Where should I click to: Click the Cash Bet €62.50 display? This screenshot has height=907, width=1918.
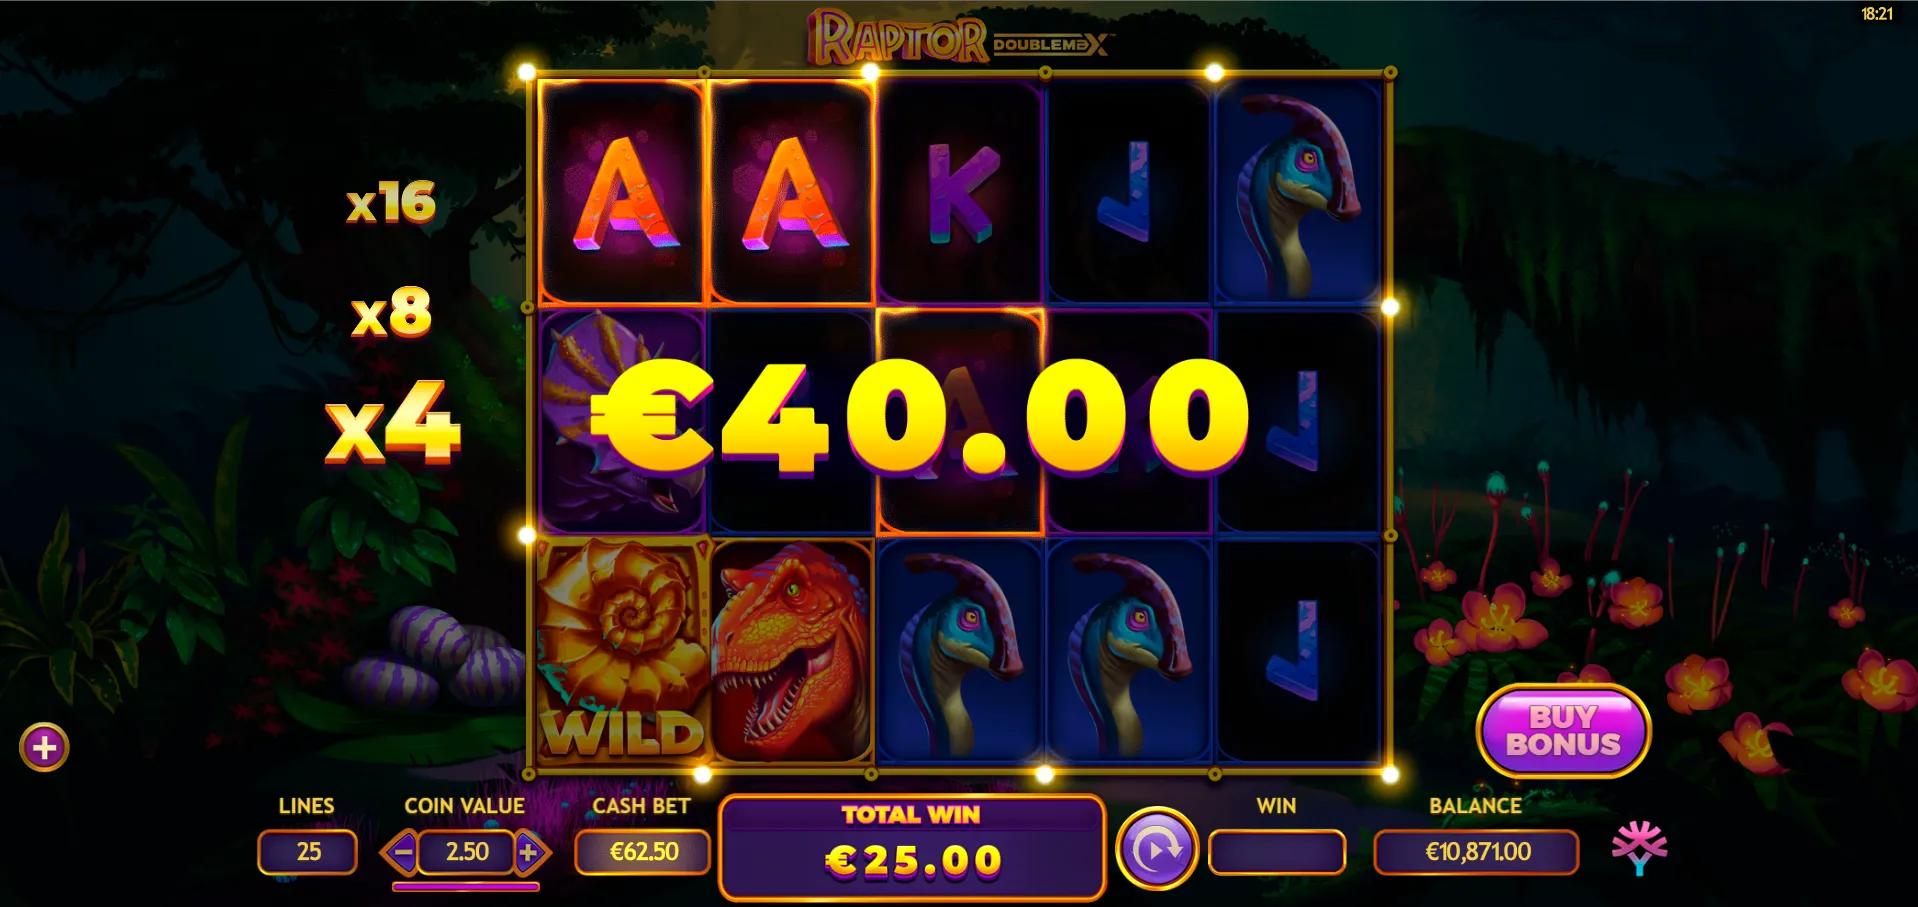click(643, 852)
